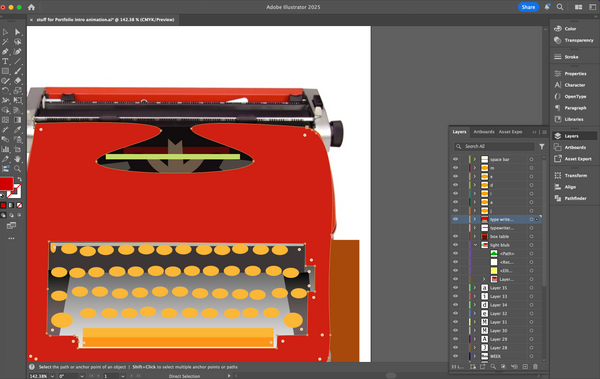Hide the box table layer
This screenshot has width=600, height=379.
coord(455,236)
